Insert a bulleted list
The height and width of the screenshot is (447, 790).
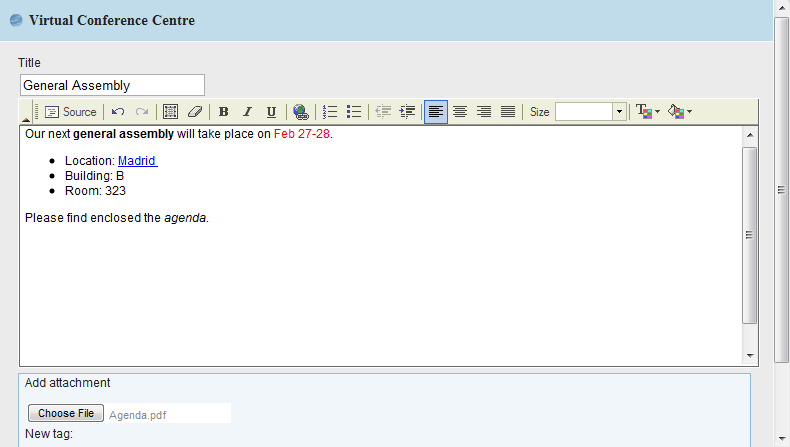(354, 112)
